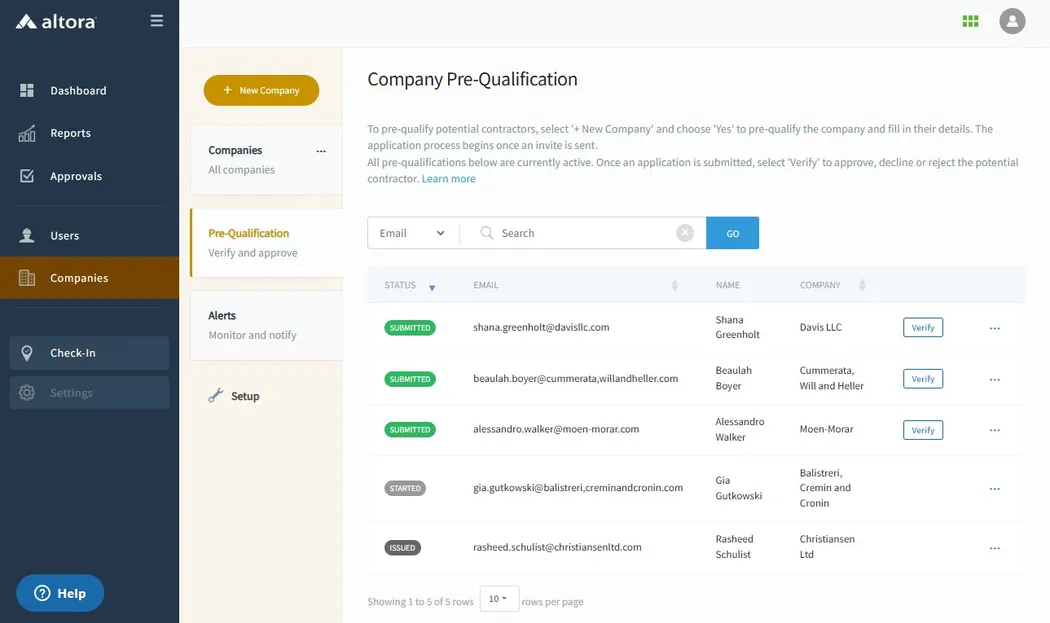This screenshot has height=623, width=1050.
Task: Click company name Davis LLC
Action: click(820, 328)
